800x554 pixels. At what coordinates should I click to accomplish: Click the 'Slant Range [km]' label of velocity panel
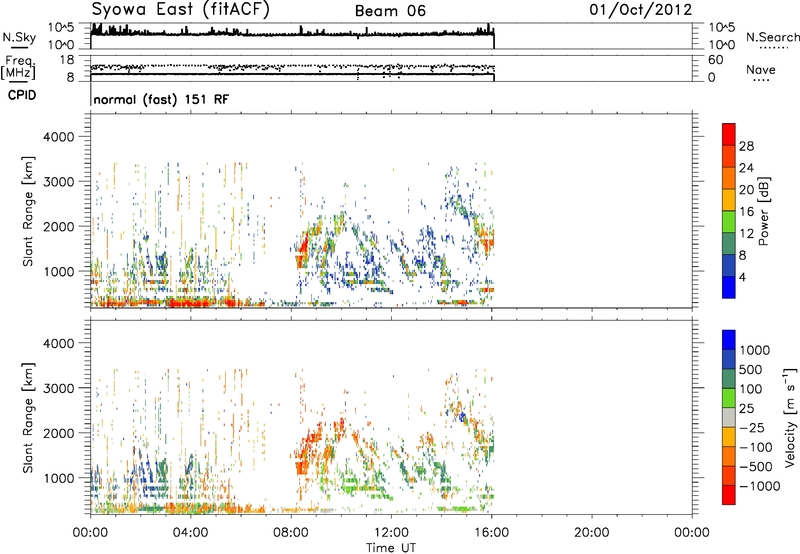tap(28, 418)
